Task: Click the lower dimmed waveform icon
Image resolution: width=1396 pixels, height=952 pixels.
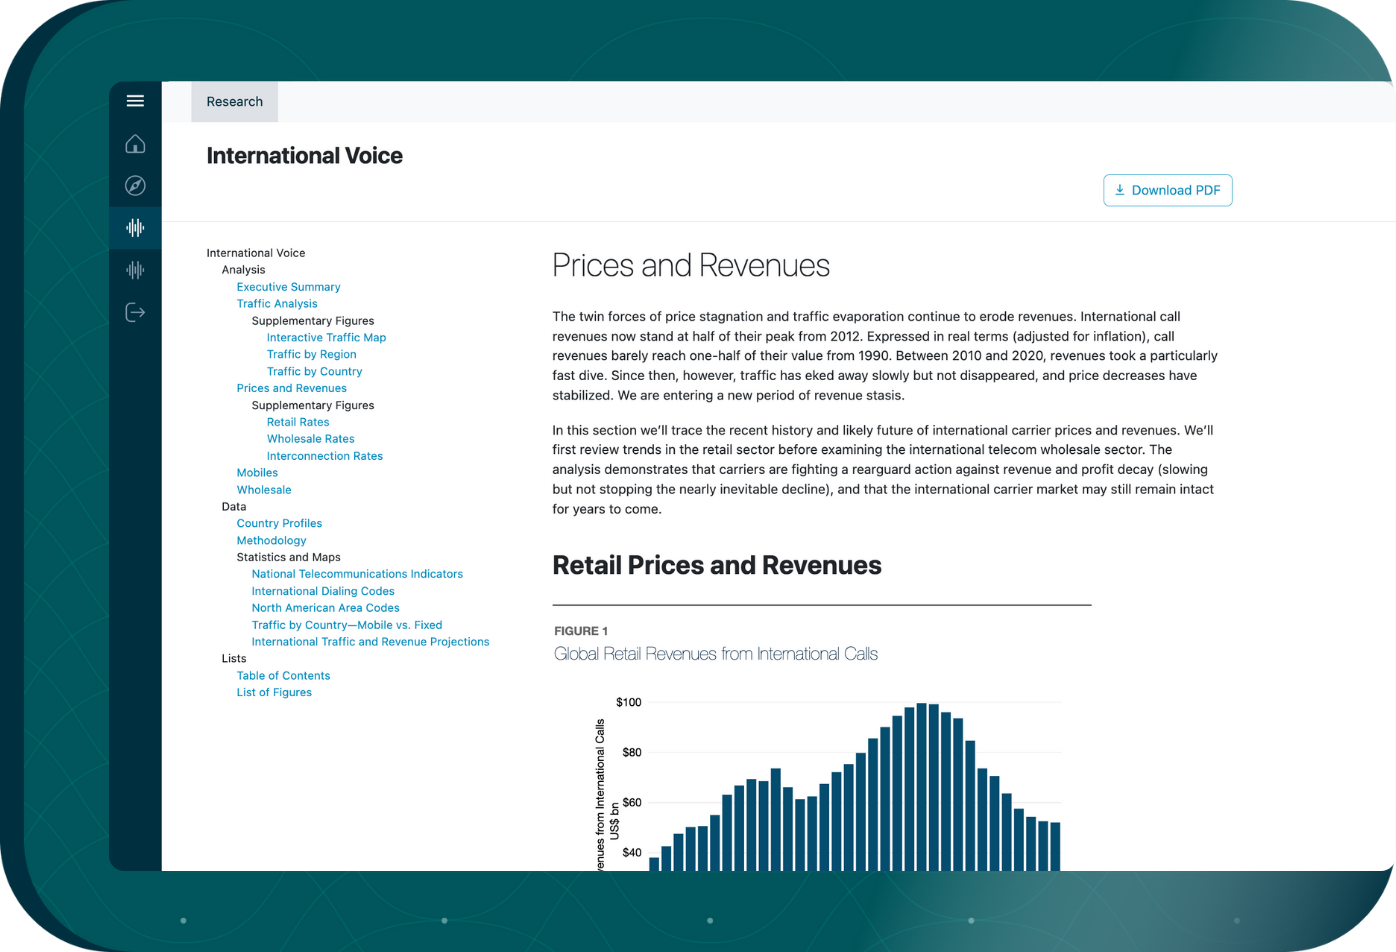Action: point(135,270)
